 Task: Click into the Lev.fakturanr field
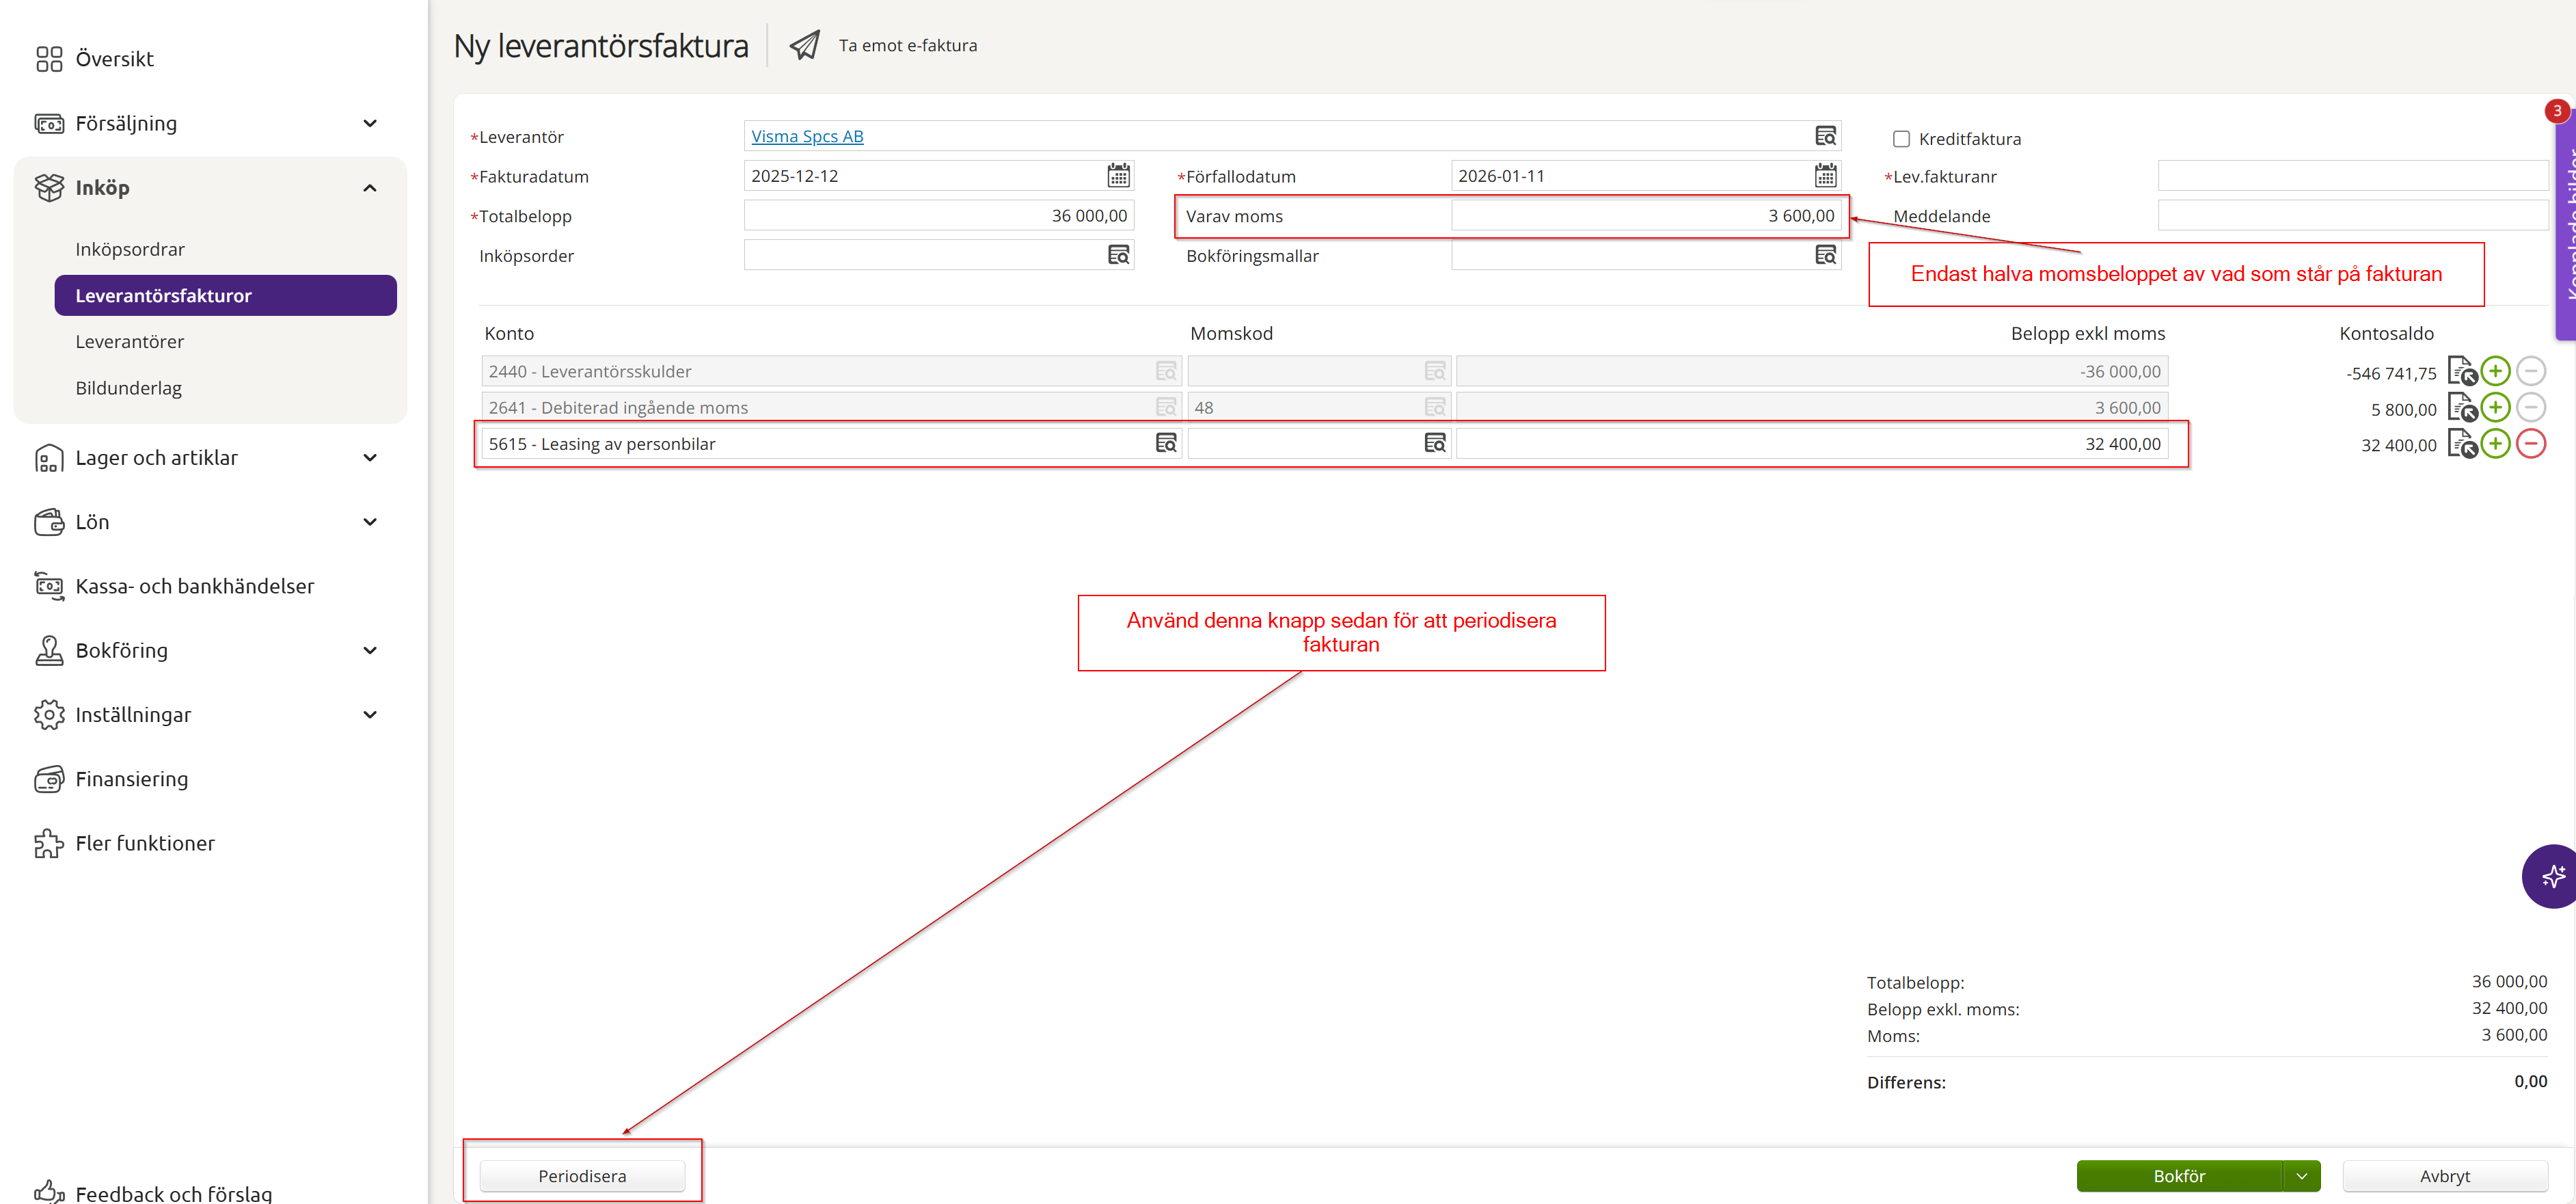[x=2351, y=176]
